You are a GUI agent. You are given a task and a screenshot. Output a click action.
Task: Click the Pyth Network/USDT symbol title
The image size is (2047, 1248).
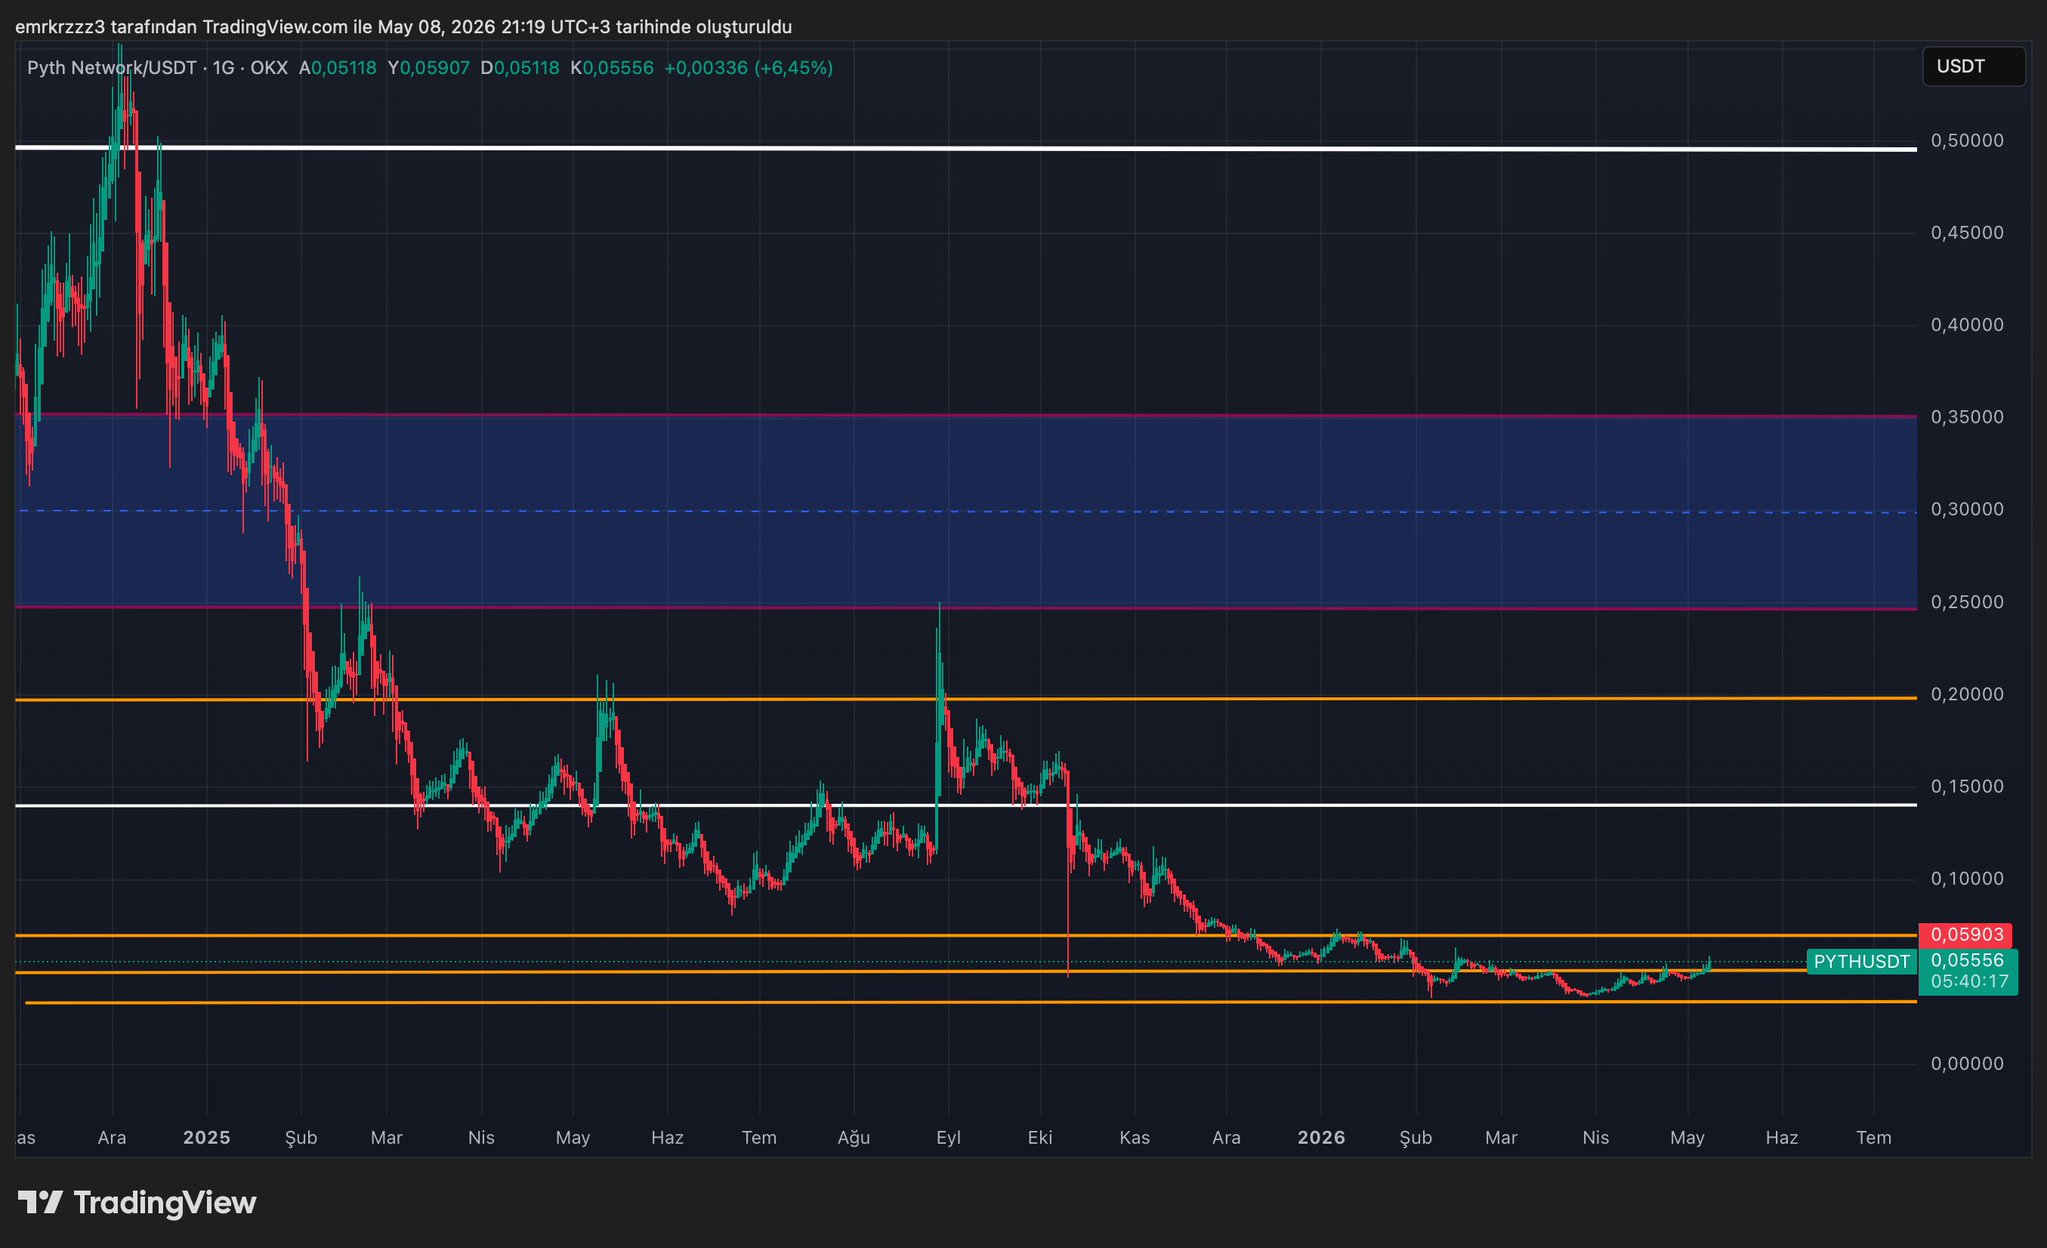(x=112, y=68)
